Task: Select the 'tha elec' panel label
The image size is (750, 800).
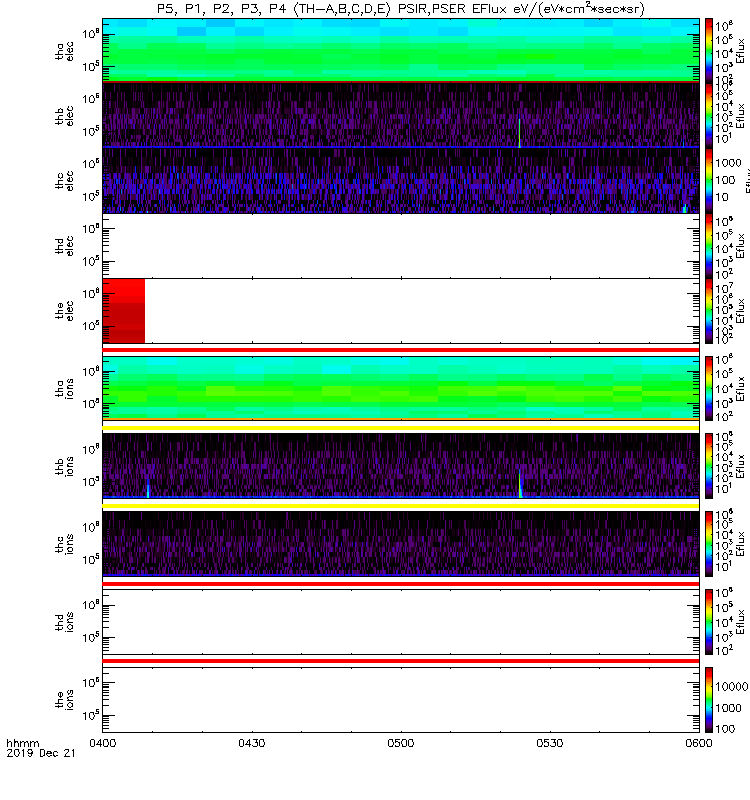Action: coord(64,51)
